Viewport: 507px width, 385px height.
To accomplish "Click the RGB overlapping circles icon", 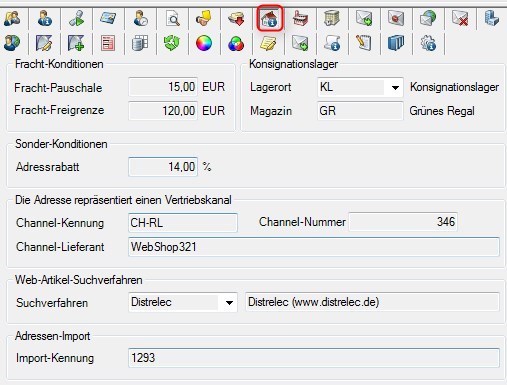I will click(x=236, y=43).
